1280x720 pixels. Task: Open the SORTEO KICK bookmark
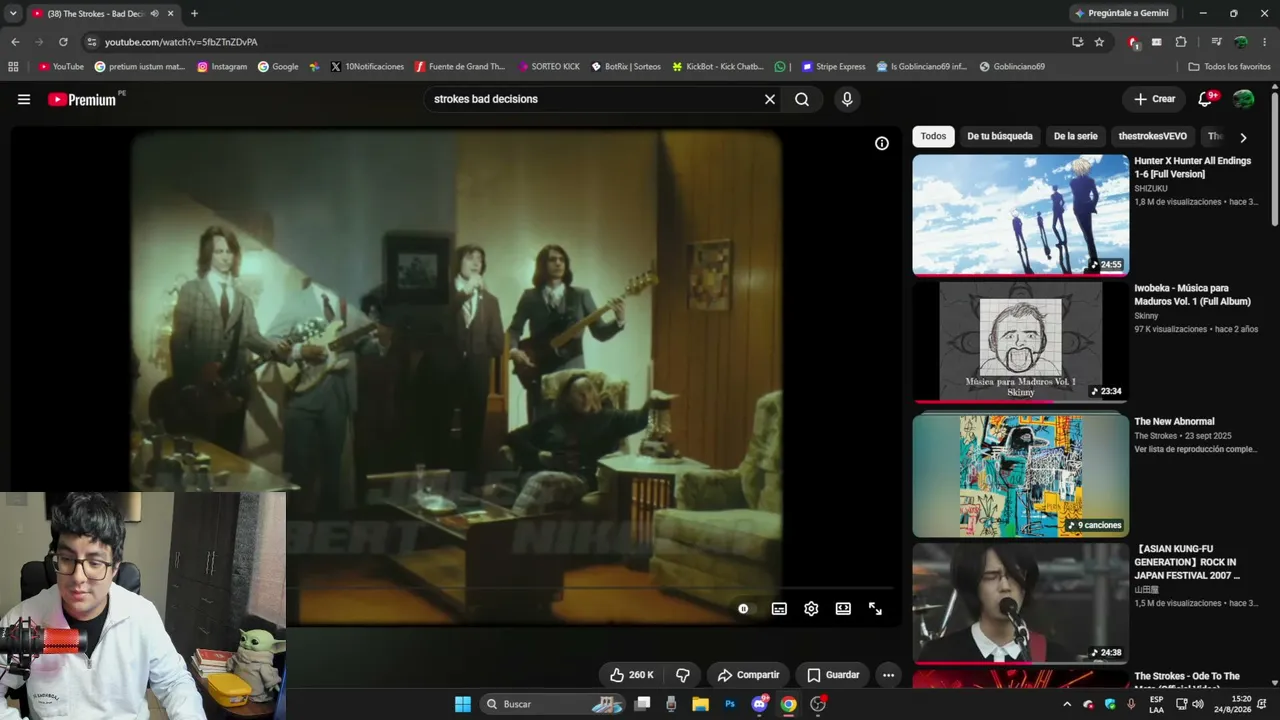(x=549, y=67)
